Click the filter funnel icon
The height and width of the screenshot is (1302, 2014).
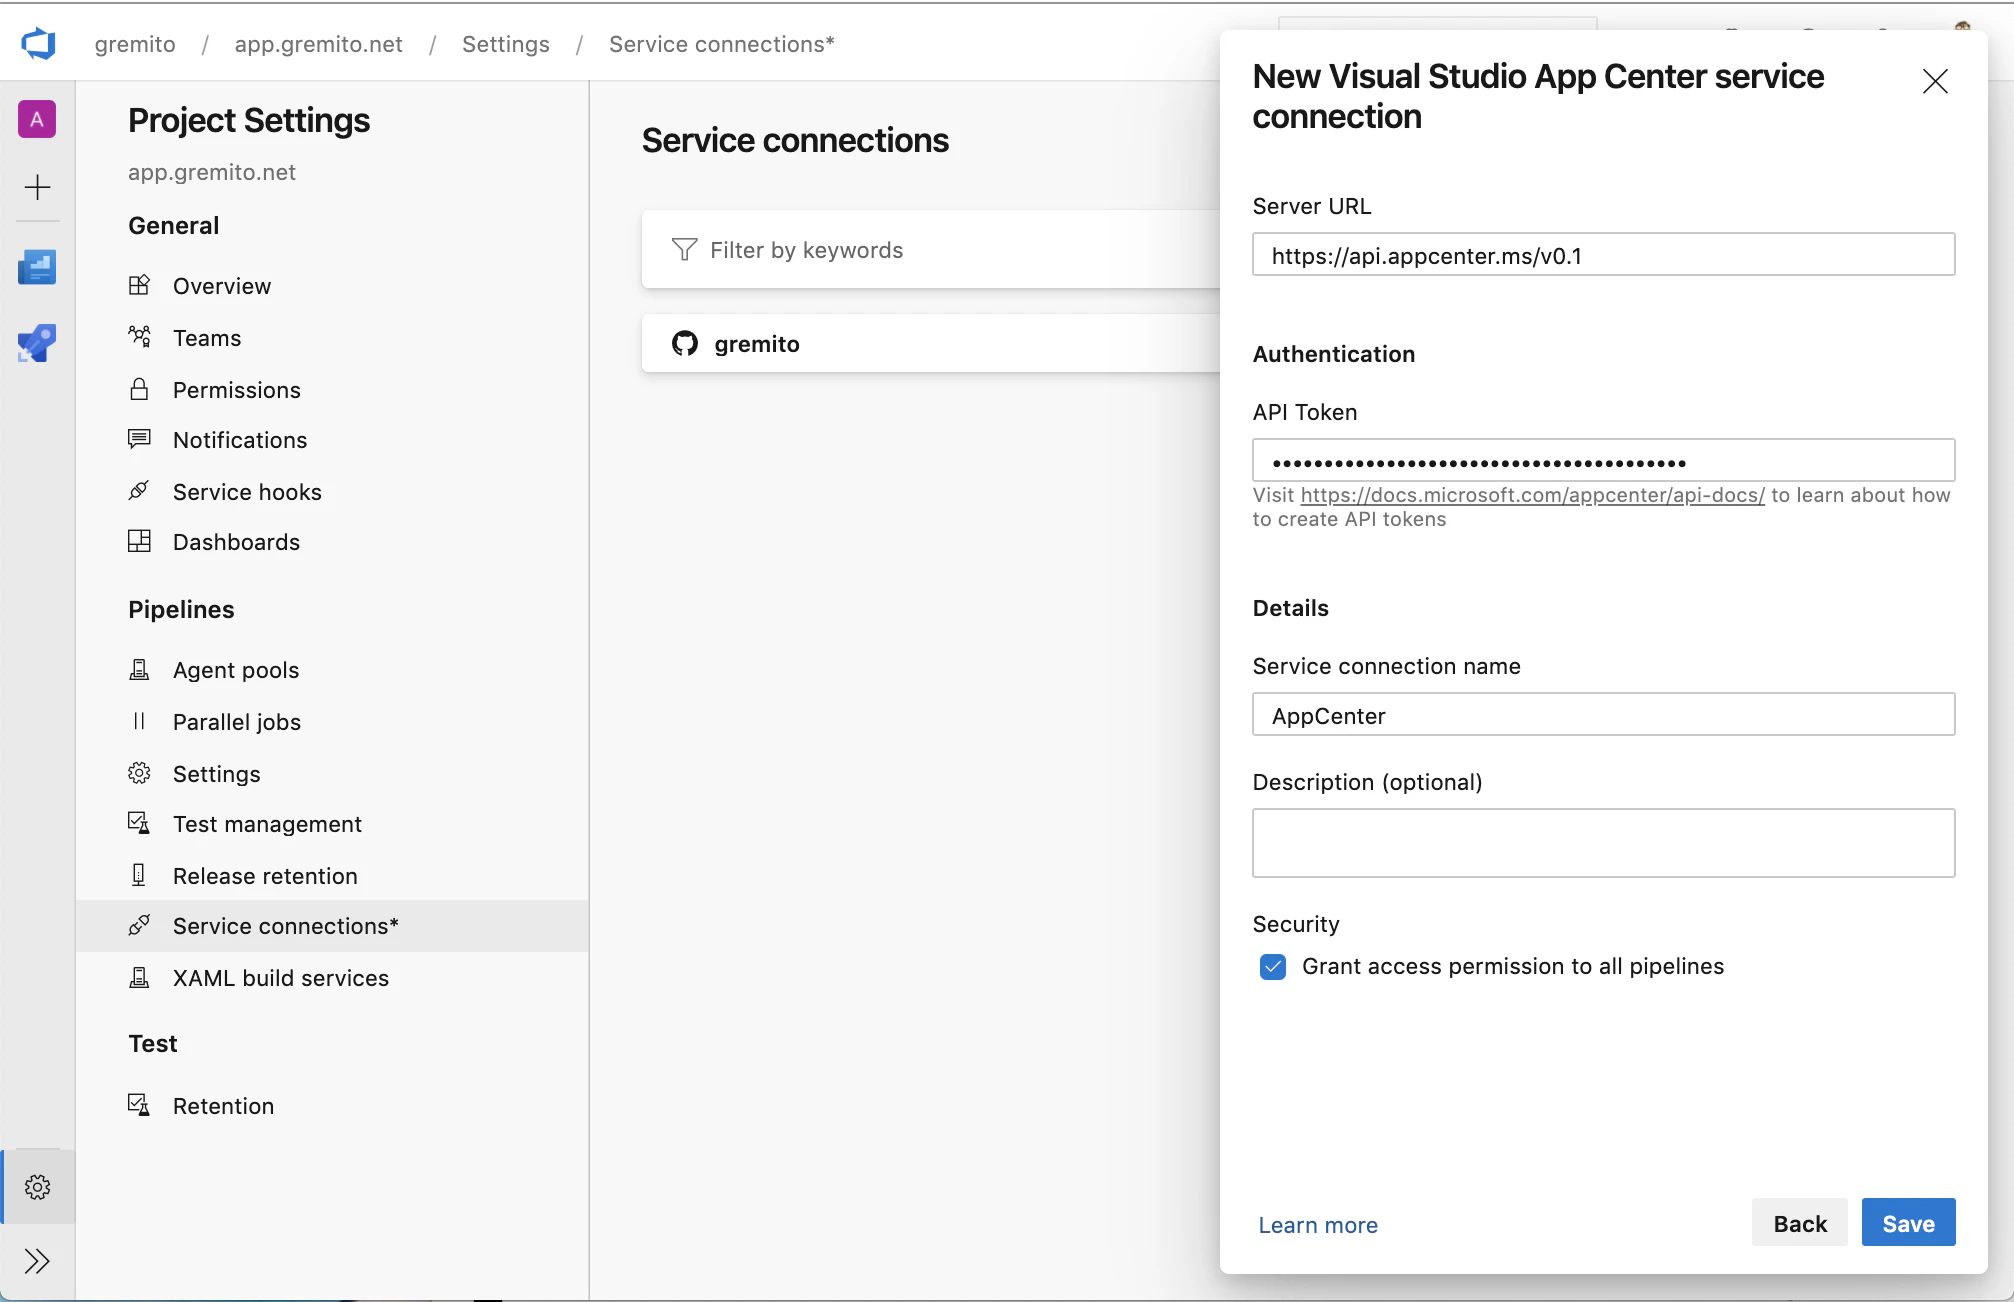684,249
